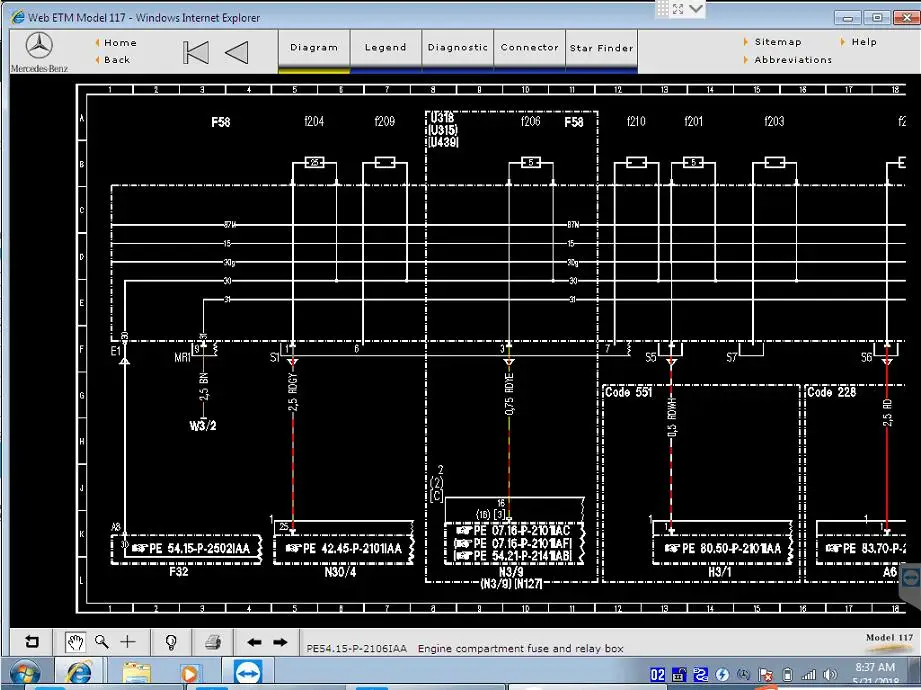Viewport: 921px width, 690px height.
Task: Print the diagram with printer icon
Action: pyautogui.click(x=213, y=642)
